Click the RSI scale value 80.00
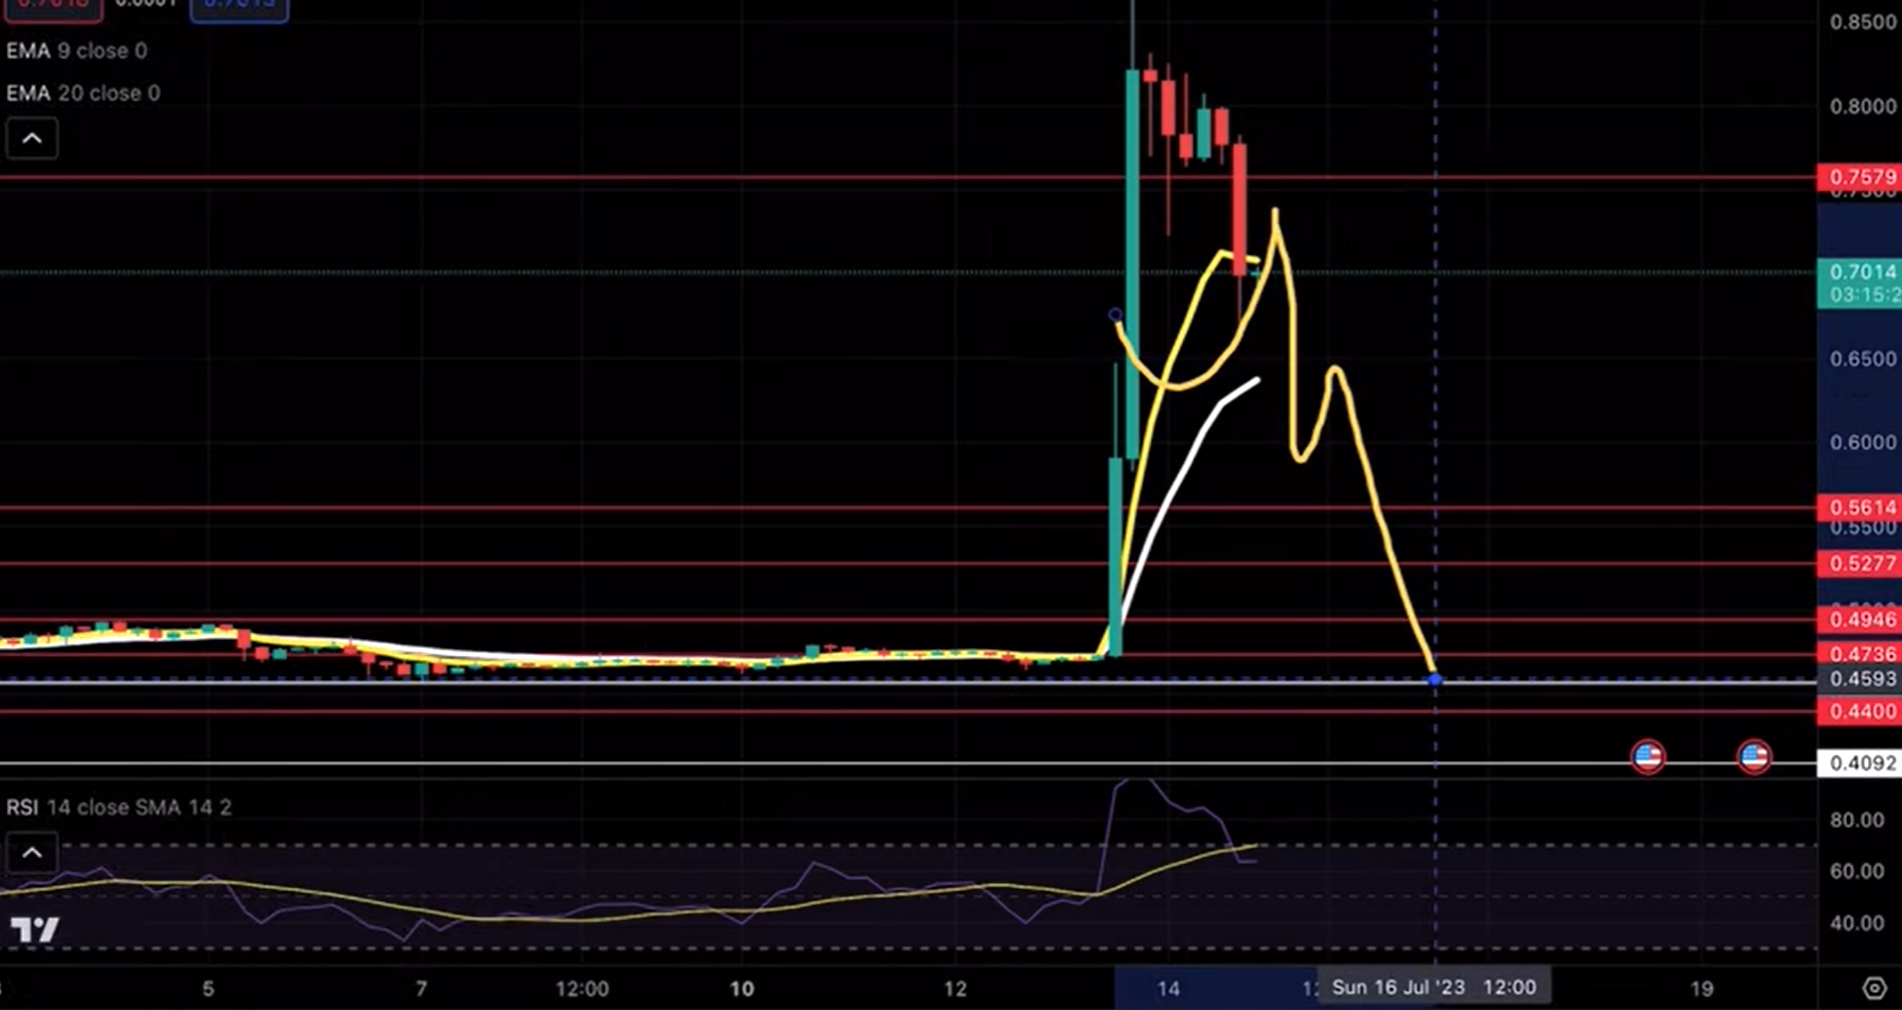 (x=1857, y=820)
